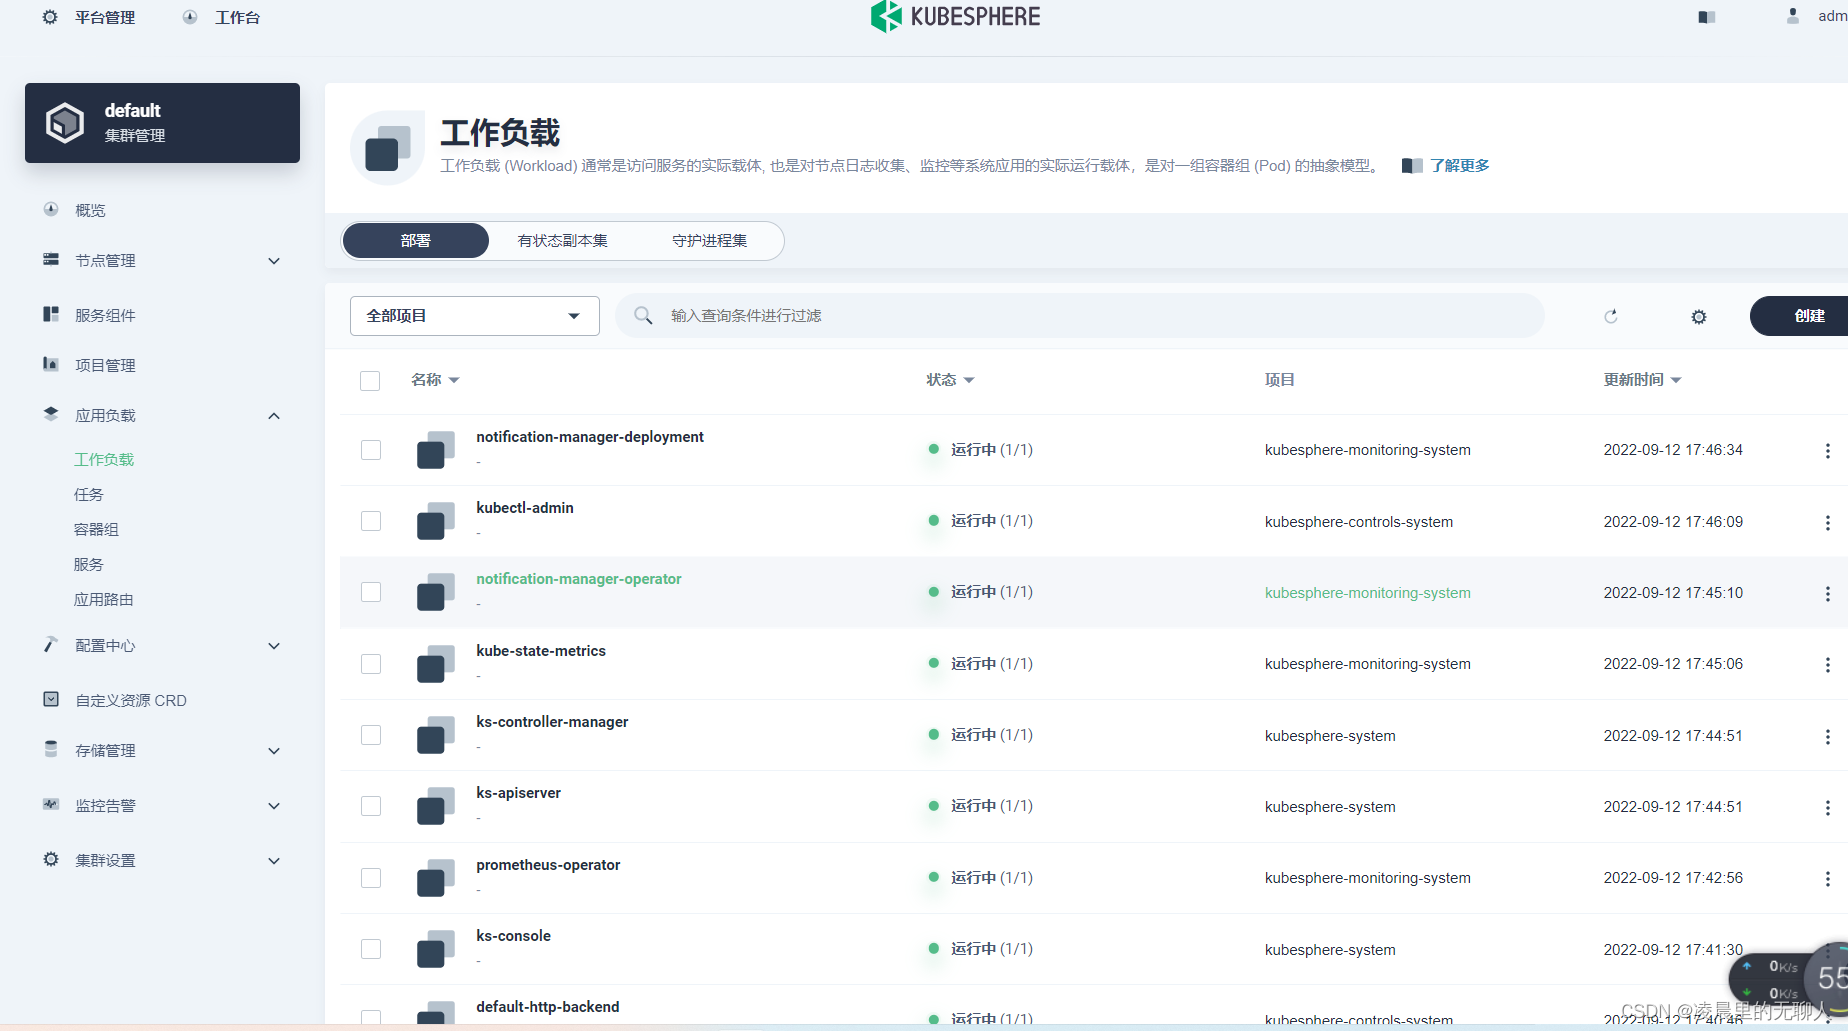Click the default cluster hexagon icon
Viewport: 1848px width, 1031px height.
click(65, 123)
